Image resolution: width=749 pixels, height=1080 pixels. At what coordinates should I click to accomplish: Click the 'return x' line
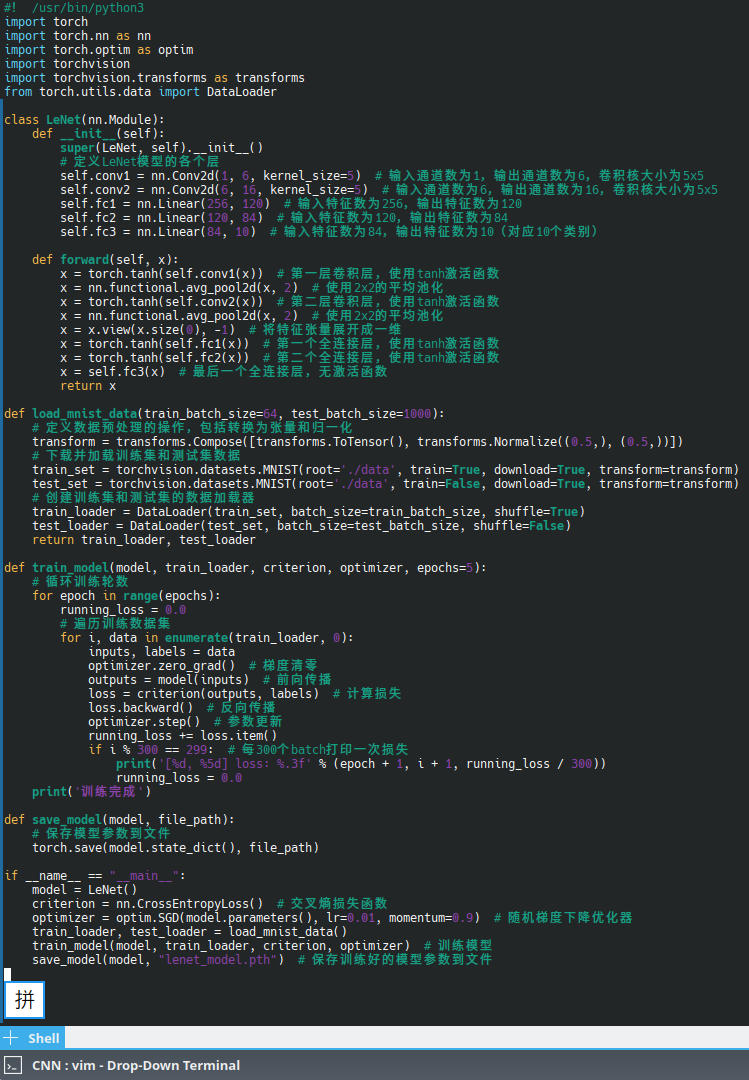pyautogui.click(x=88, y=386)
